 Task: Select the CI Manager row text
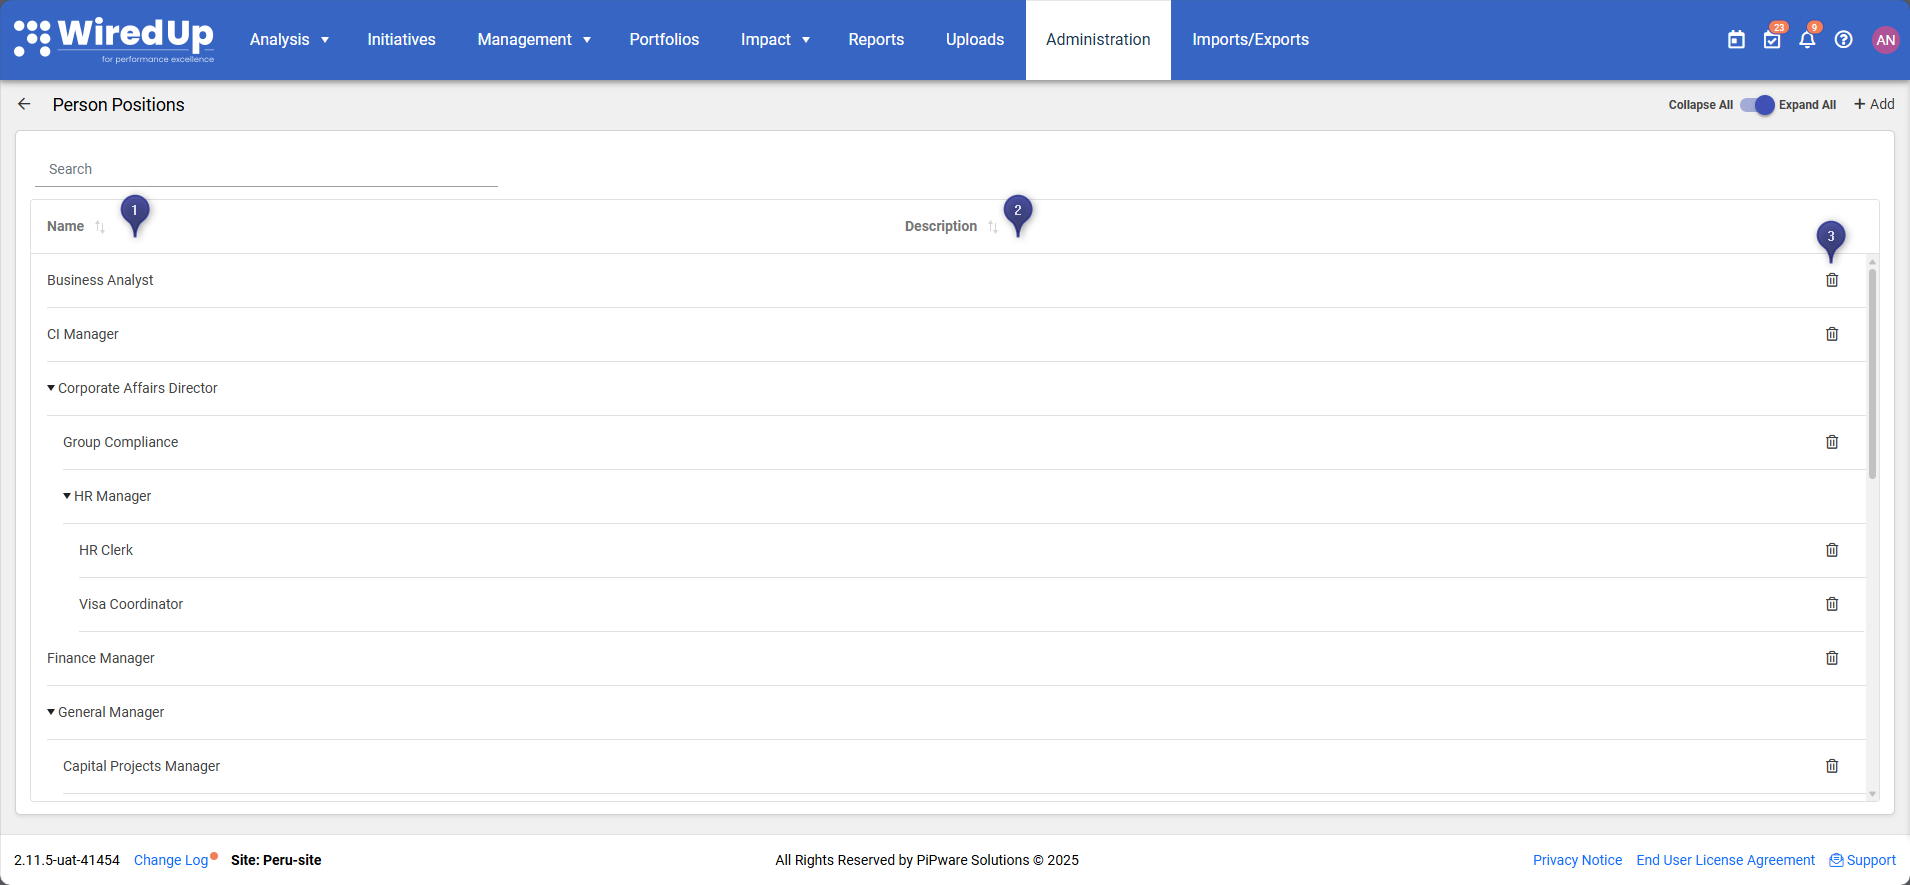pyautogui.click(x=83, y=334)
